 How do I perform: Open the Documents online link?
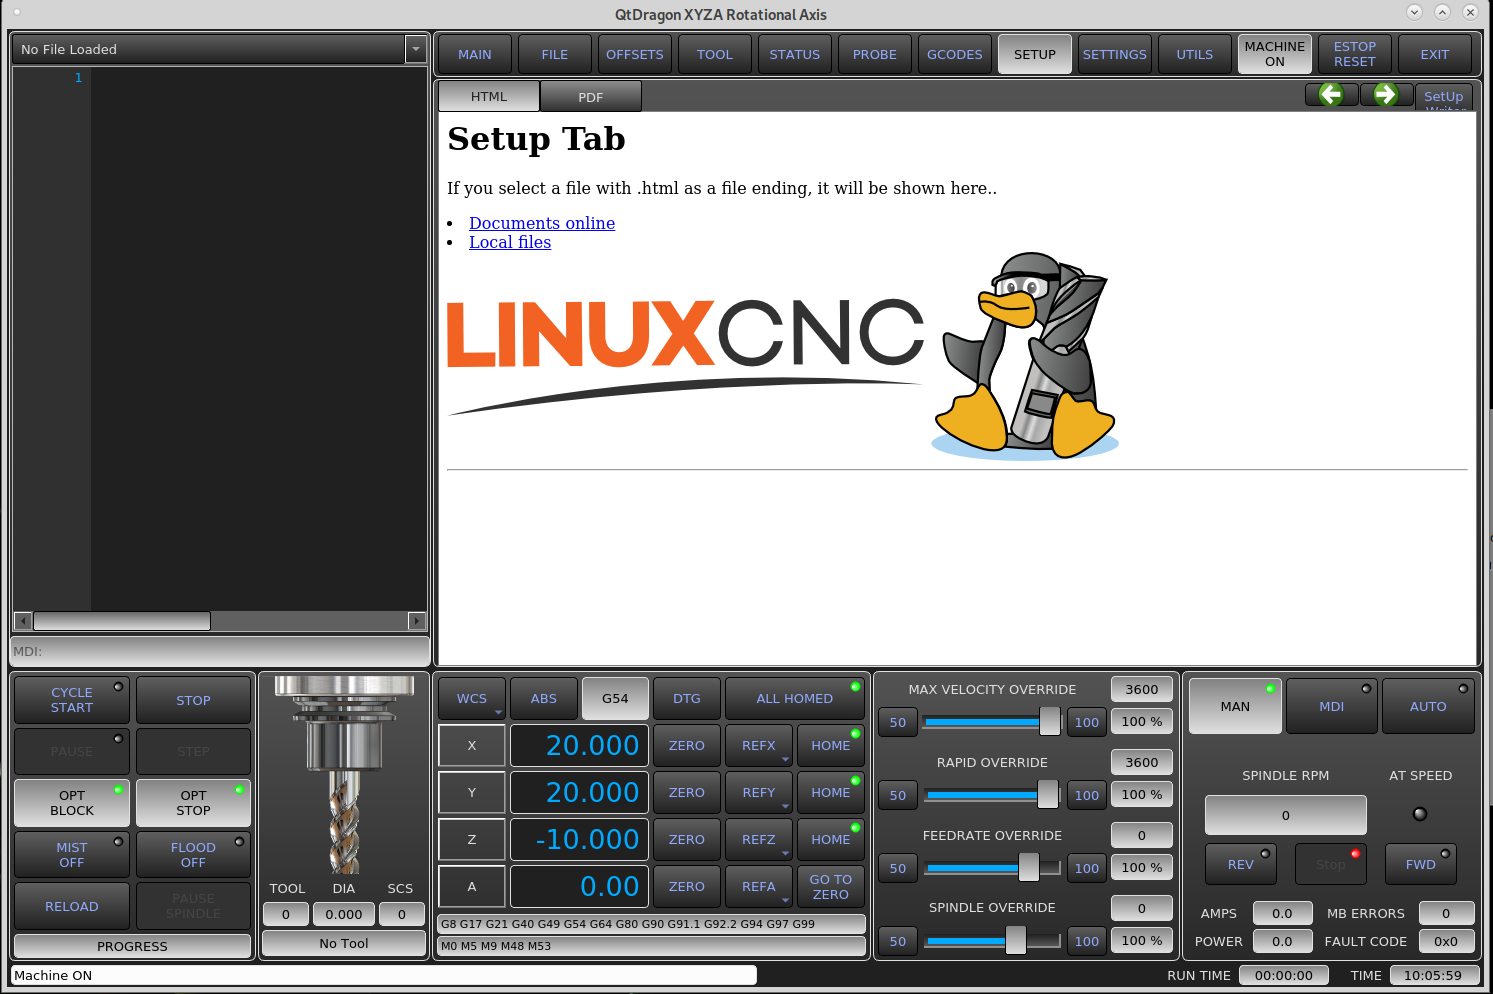(x=542, y=223)
